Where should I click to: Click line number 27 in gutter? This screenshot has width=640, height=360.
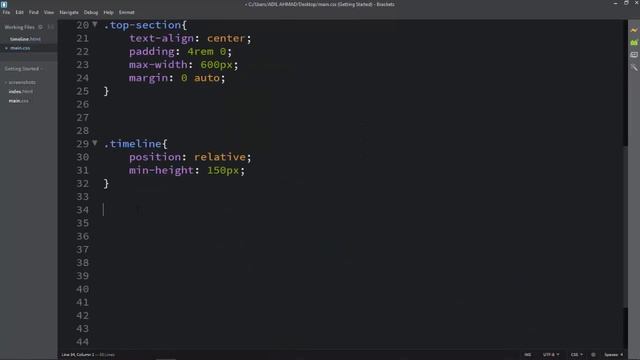click(82, 118)
